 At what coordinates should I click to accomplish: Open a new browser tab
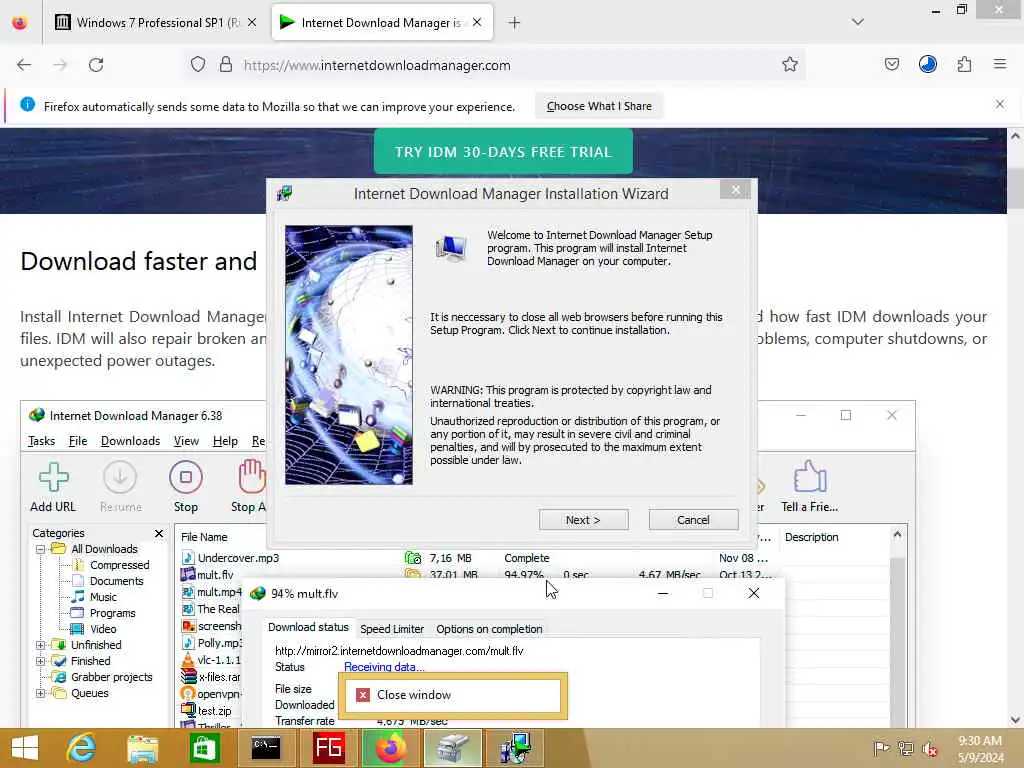click(x=514, y=23)
